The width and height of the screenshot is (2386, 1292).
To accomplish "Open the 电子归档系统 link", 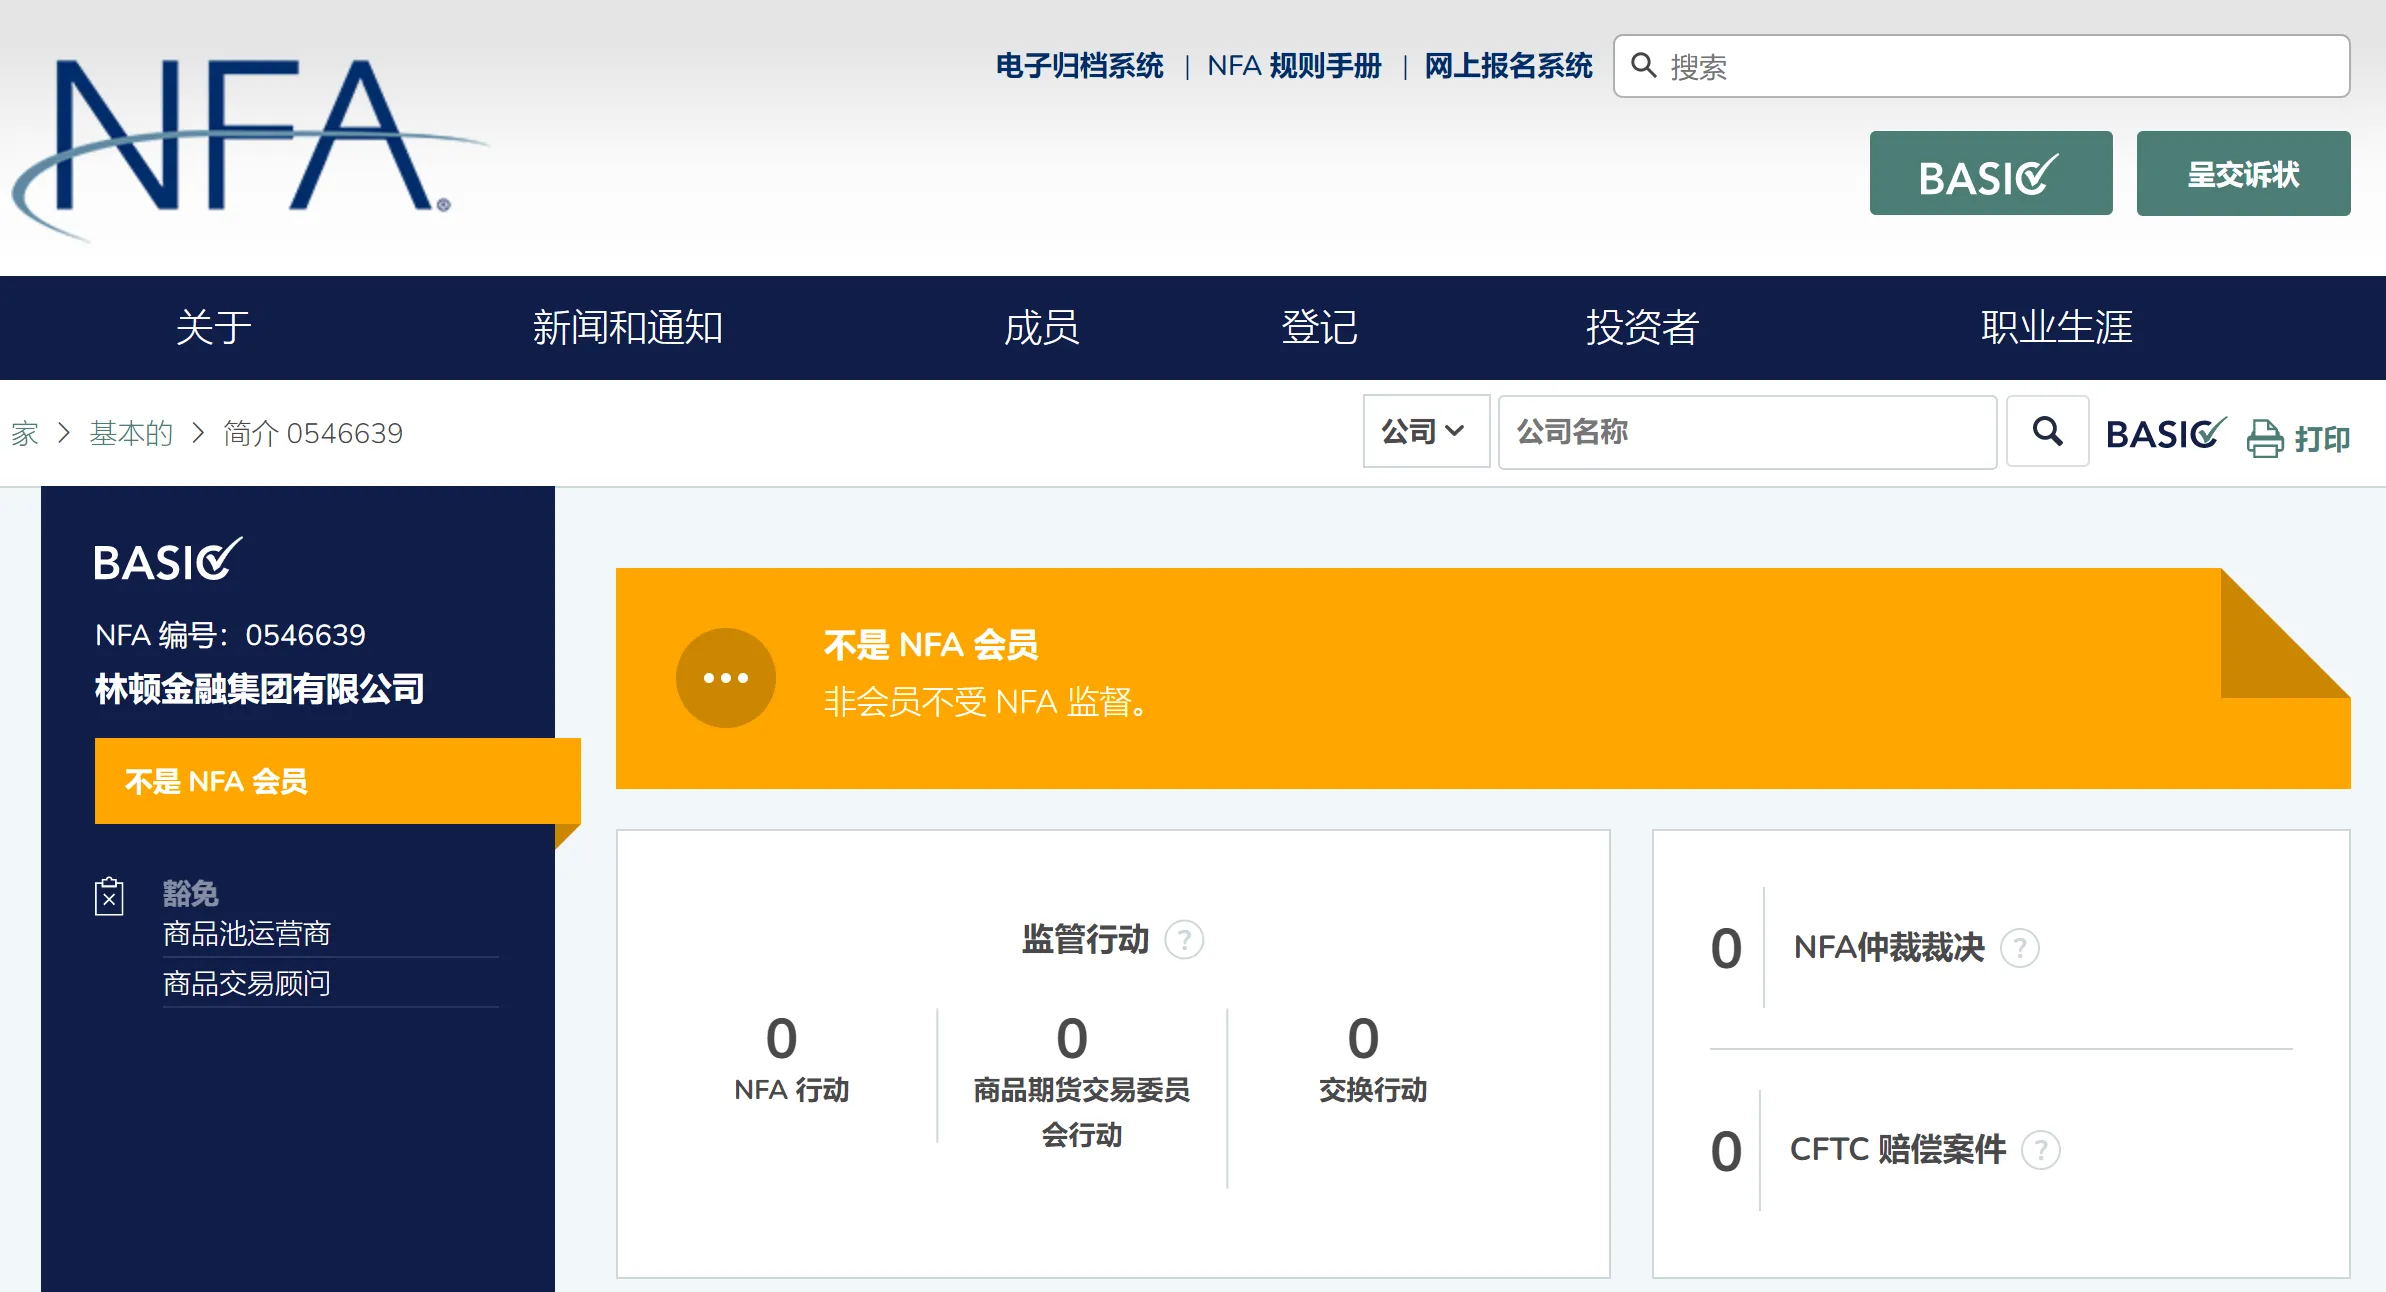I will click(x=1079, y=66).
